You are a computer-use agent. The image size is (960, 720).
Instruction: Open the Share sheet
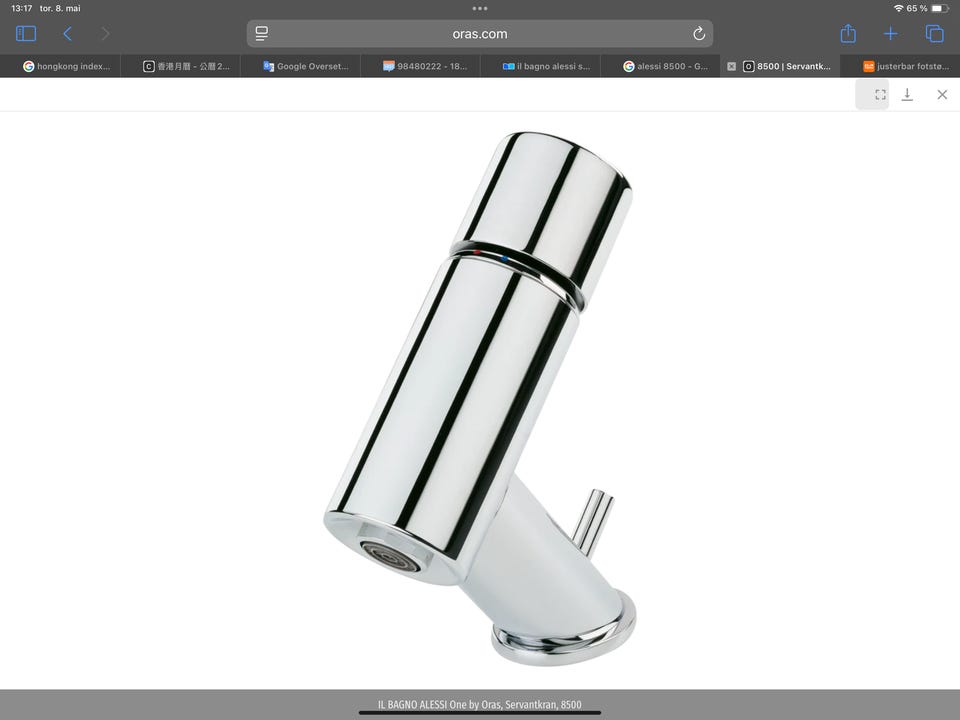[848, 33]
